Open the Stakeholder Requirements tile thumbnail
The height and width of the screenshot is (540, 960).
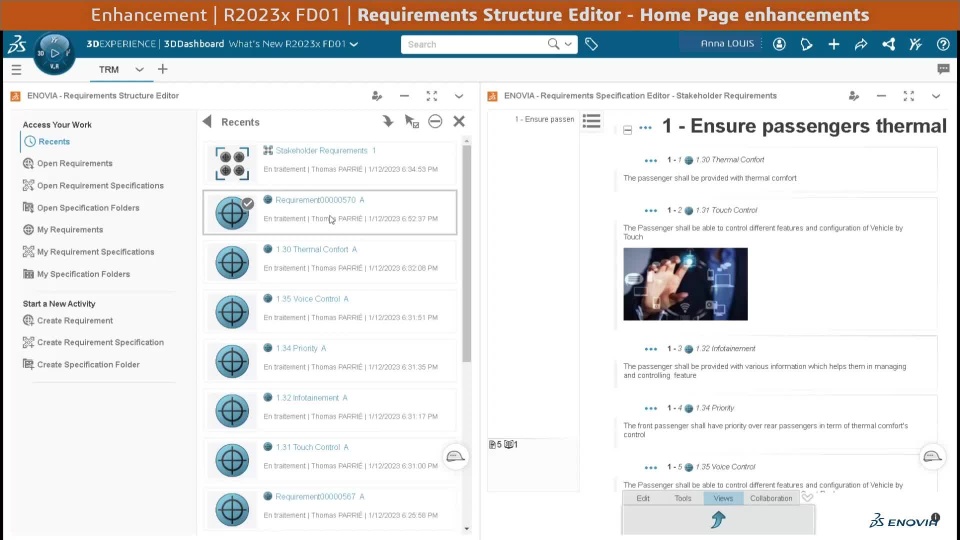click(x=232, y=163)
